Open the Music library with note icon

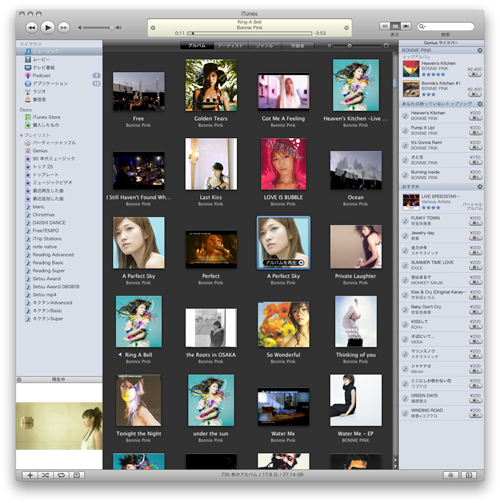pos(28,51)
